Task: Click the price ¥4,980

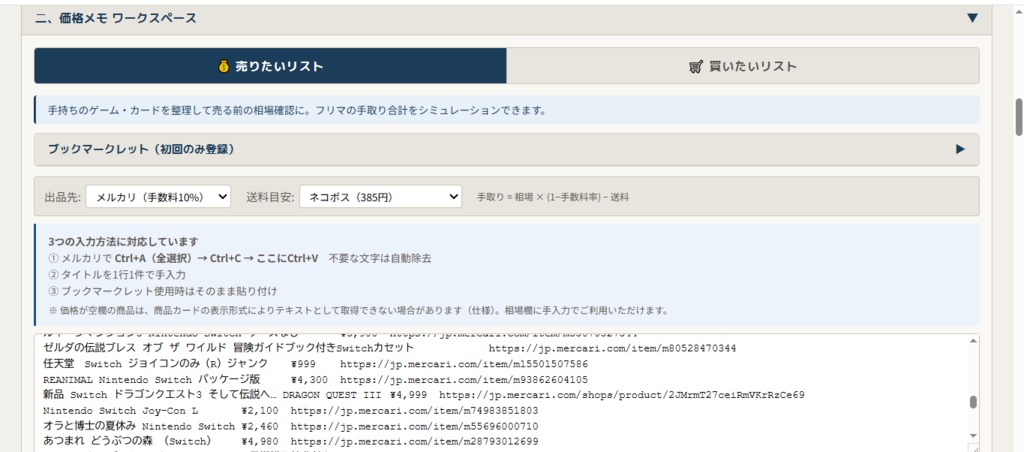Action: [x=260, y=442]
